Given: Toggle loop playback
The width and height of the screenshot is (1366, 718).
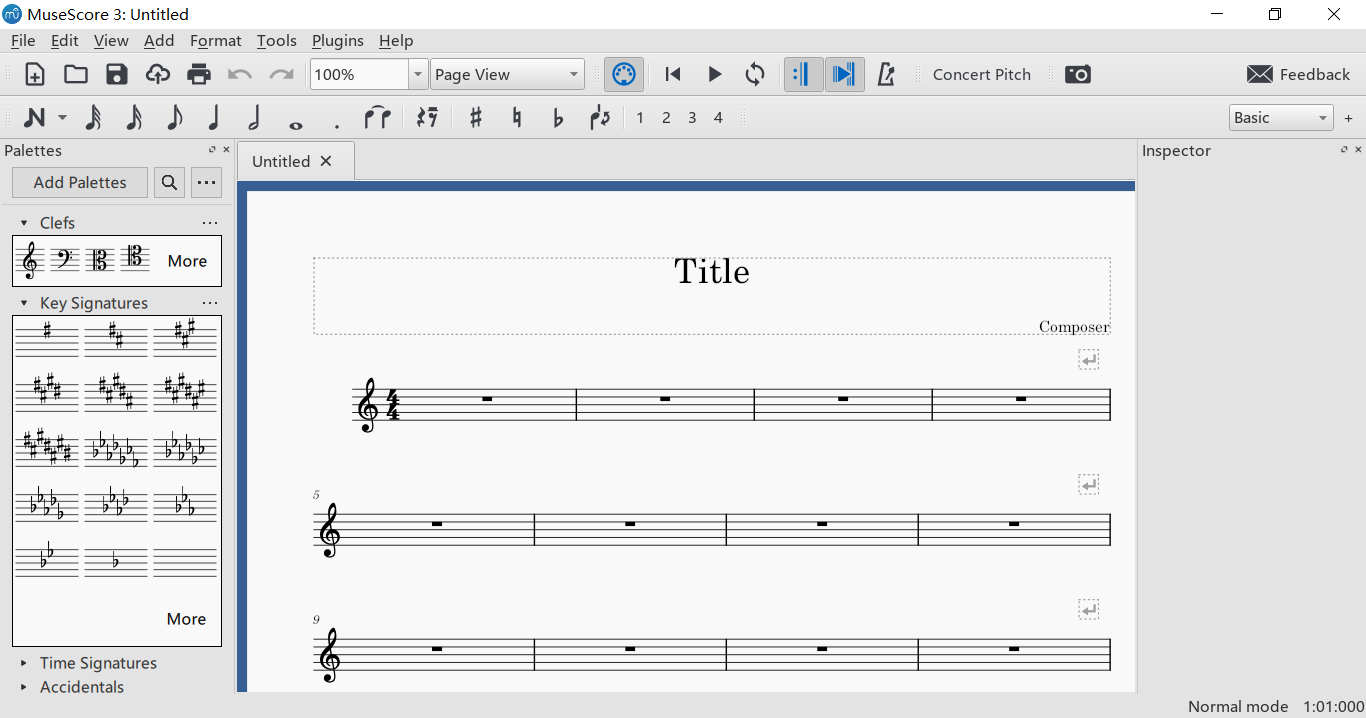Looking at the screenshot, I should pyautogui.click(x=755, y=75).
